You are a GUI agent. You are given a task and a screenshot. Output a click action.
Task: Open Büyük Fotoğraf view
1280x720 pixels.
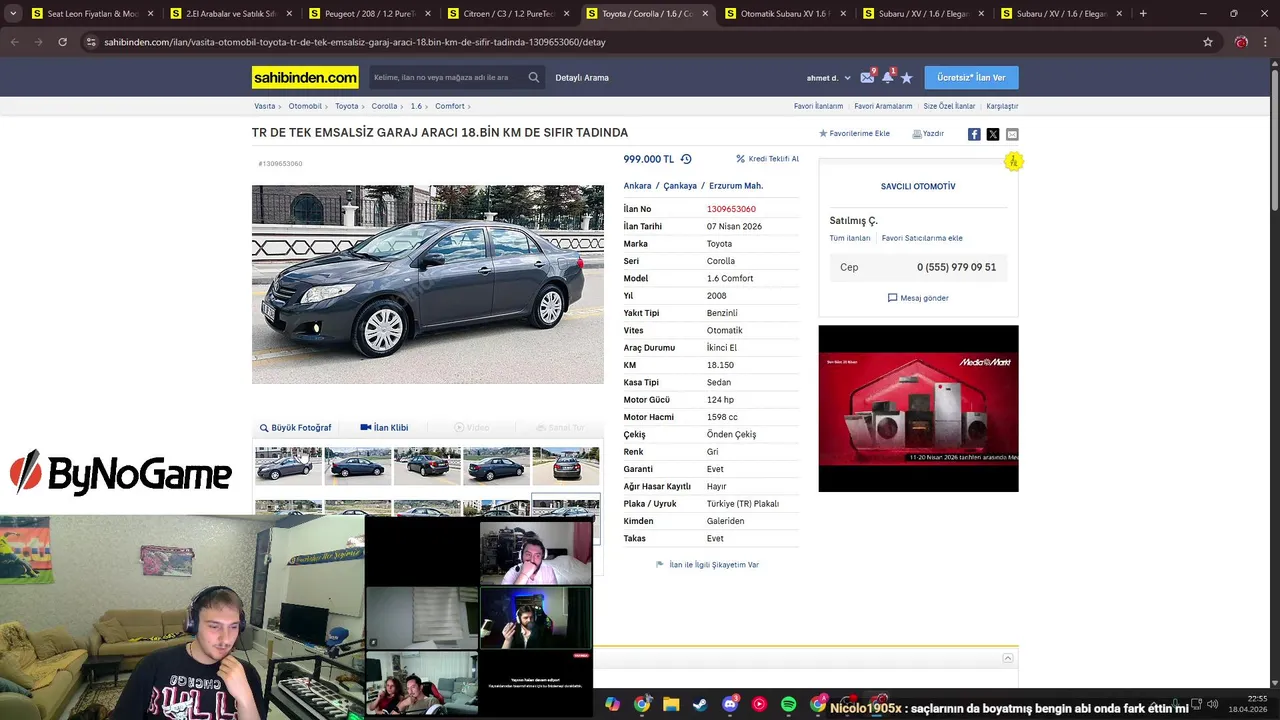coord(295,427)
